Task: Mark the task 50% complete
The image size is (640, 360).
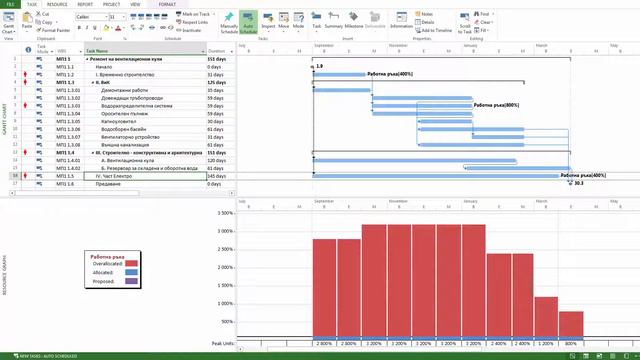Action: click(149, 17)
